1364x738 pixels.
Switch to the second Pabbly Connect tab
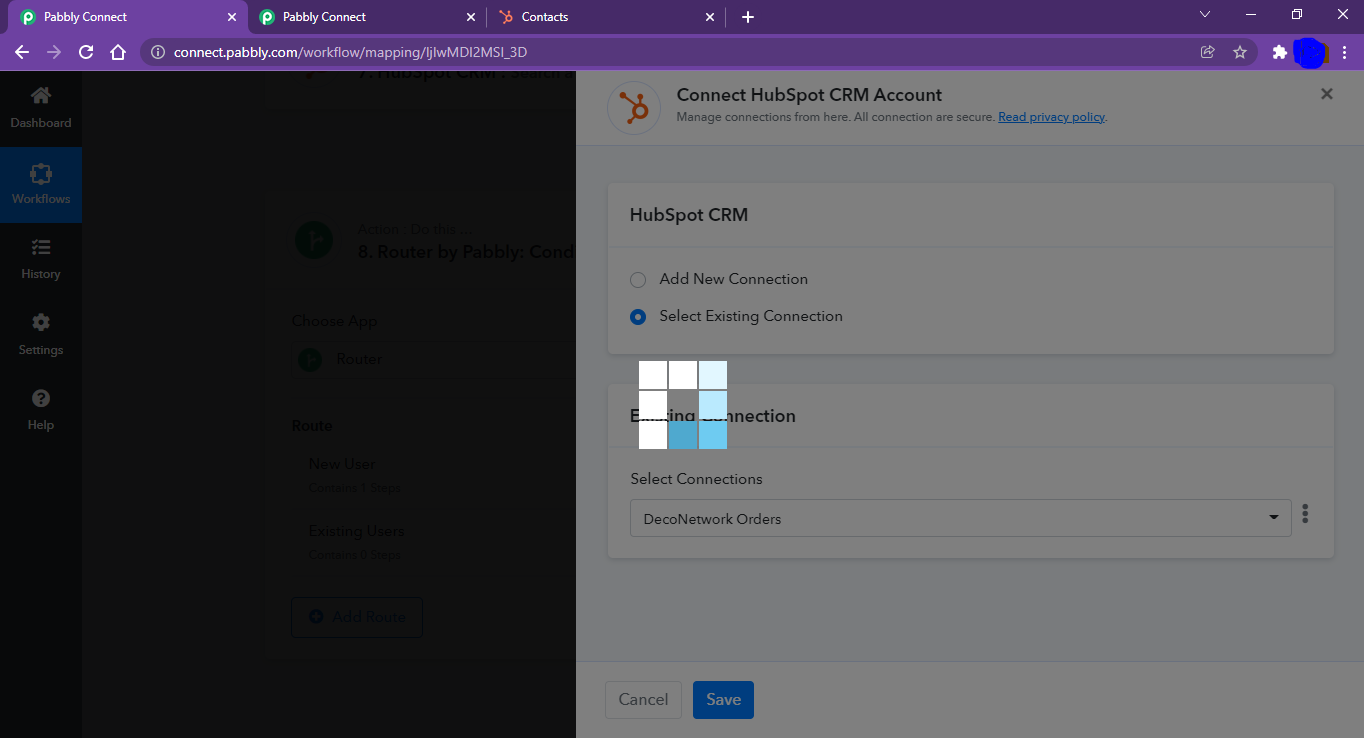[365, 17]
